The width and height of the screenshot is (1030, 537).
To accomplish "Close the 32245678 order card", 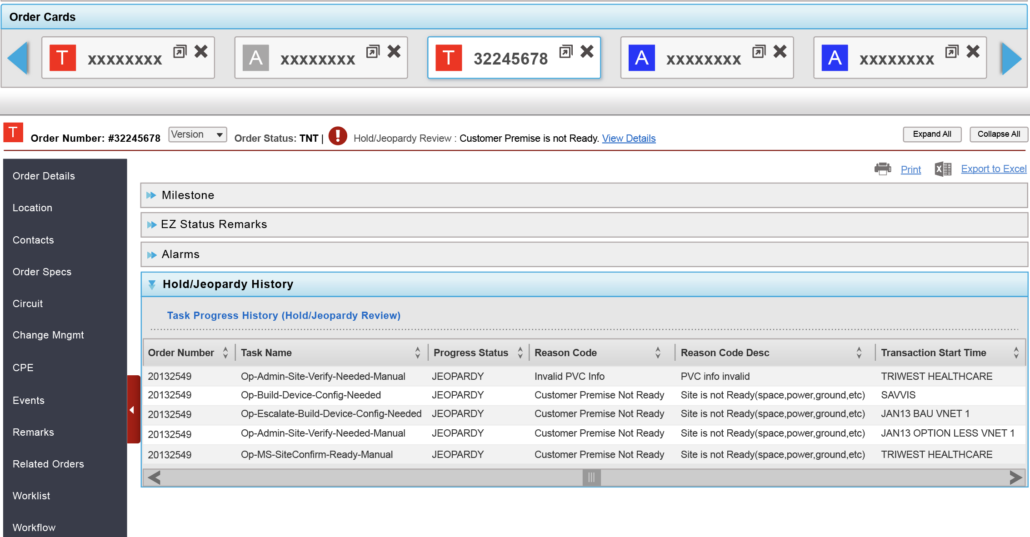I will point(587,52).
